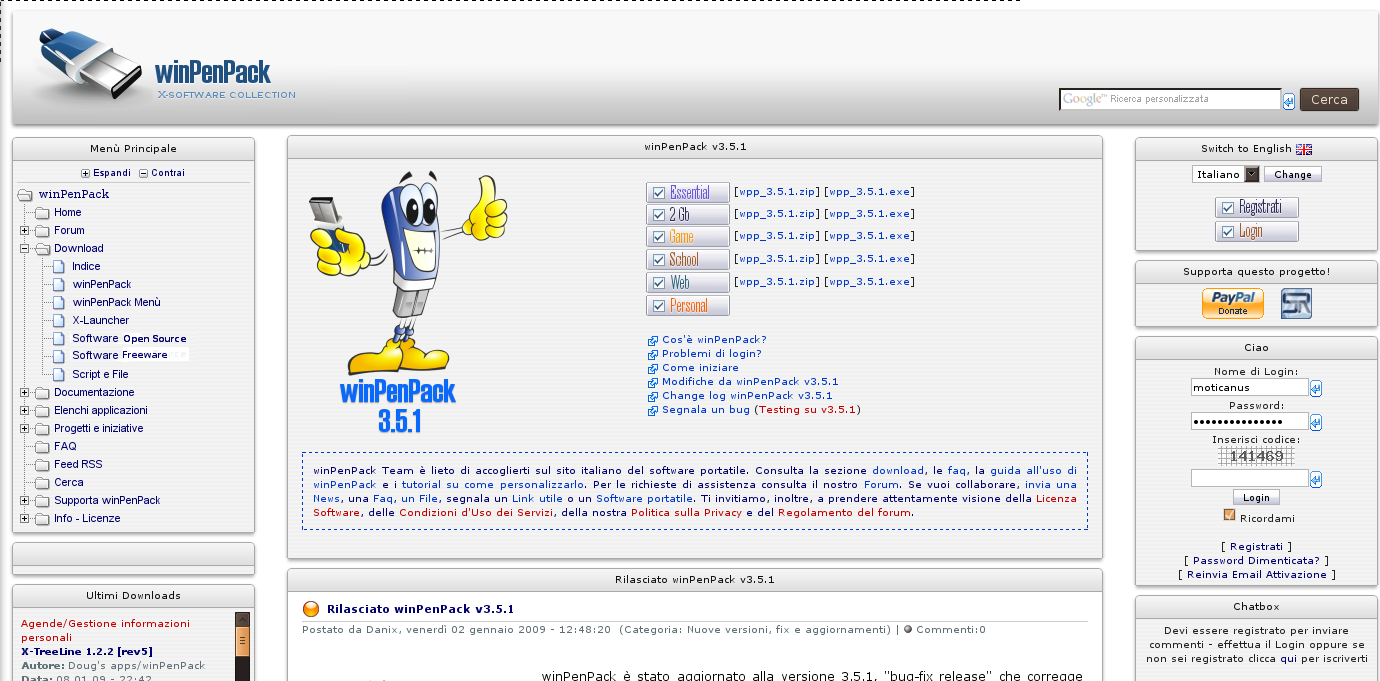This screenshot has height=681, width=1380.
Task: Click the Inserisci codice input field
Action: click(x=1249, y=479)
